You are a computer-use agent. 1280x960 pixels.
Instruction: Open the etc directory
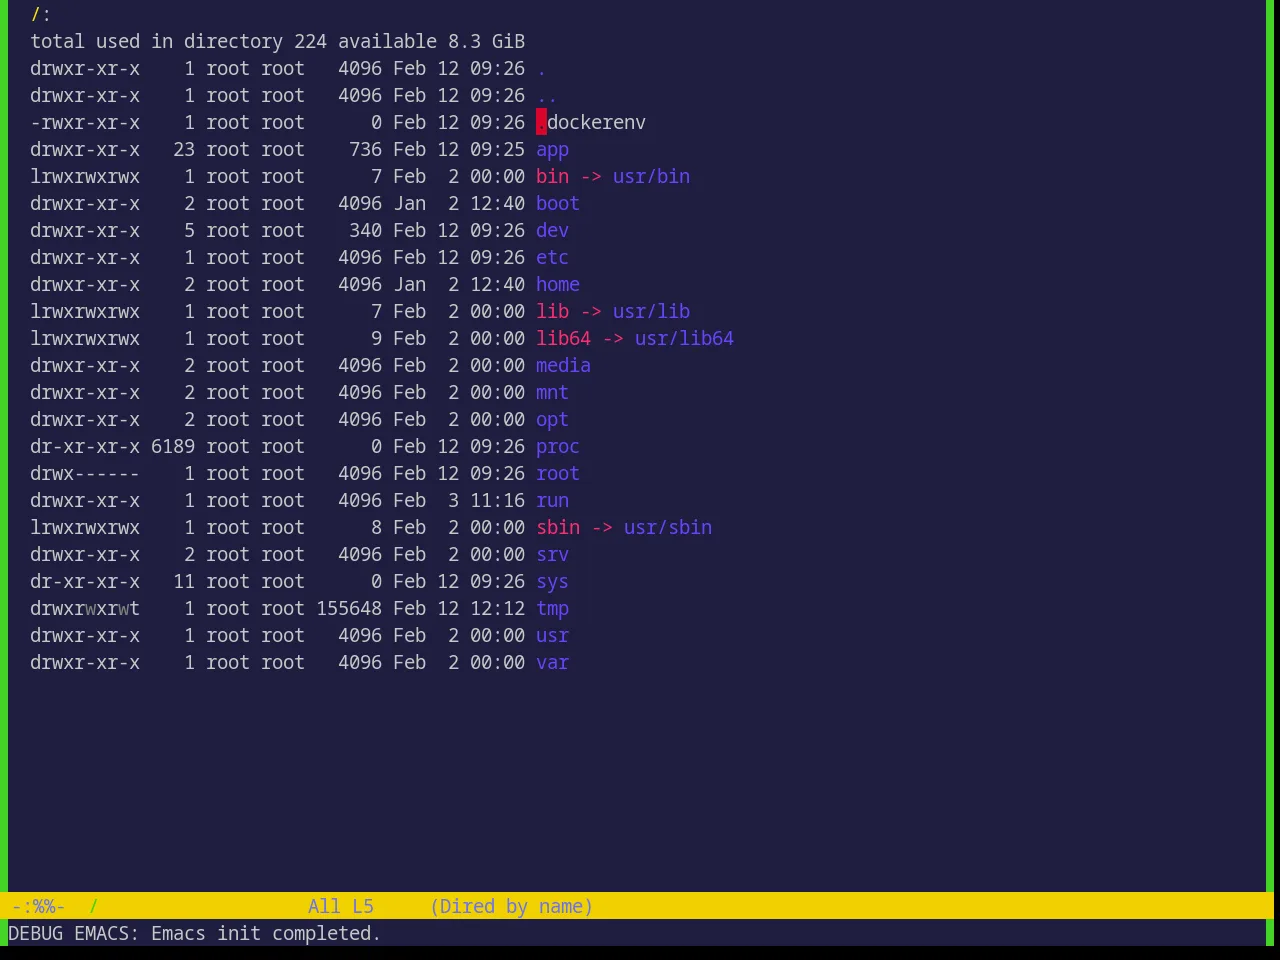point(552,258)
